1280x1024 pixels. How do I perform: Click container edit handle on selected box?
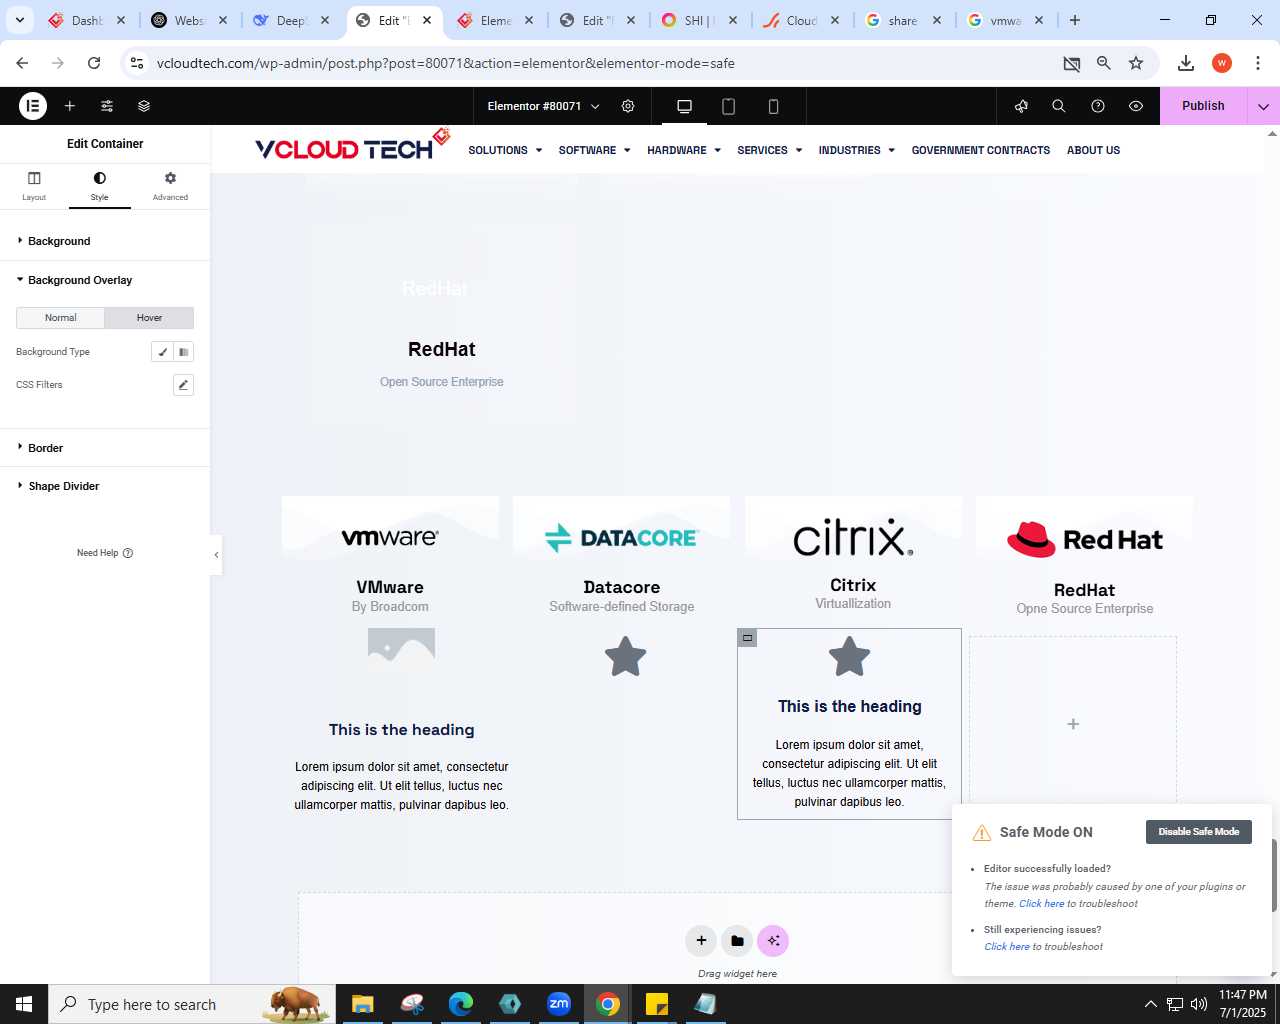click(x=747, y=637)
